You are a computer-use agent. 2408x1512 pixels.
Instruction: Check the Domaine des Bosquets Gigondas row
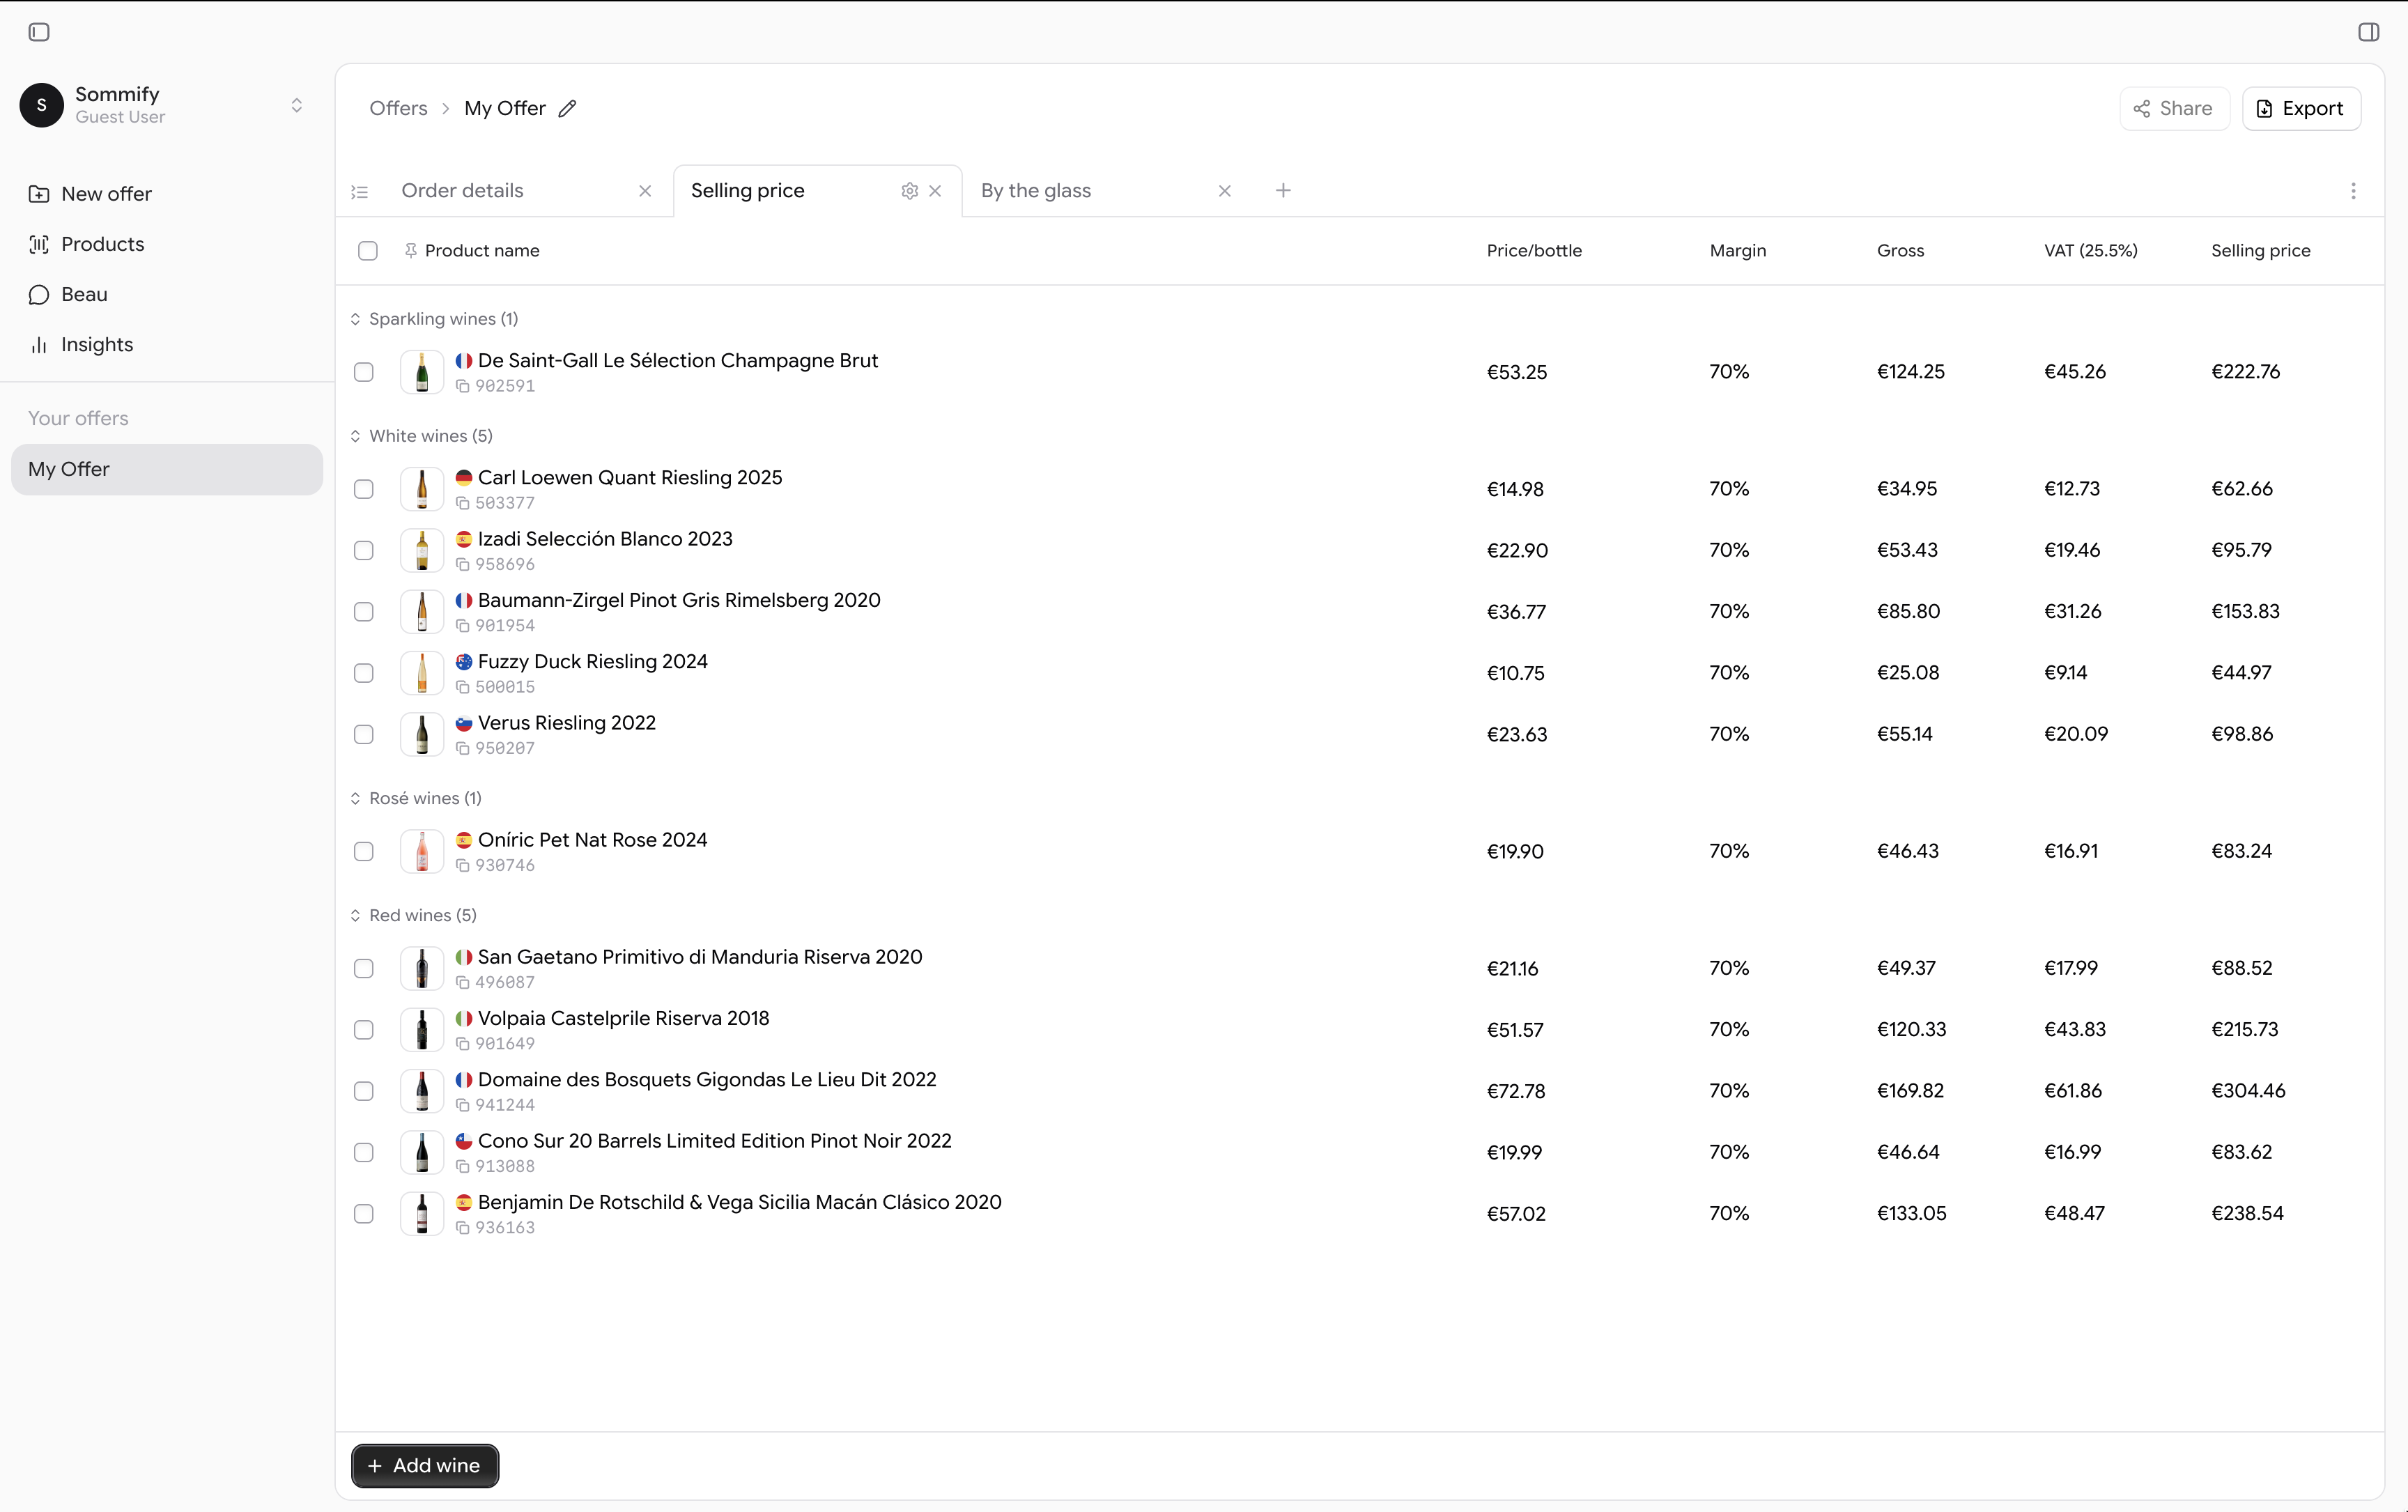click(x=364, y=1091)
